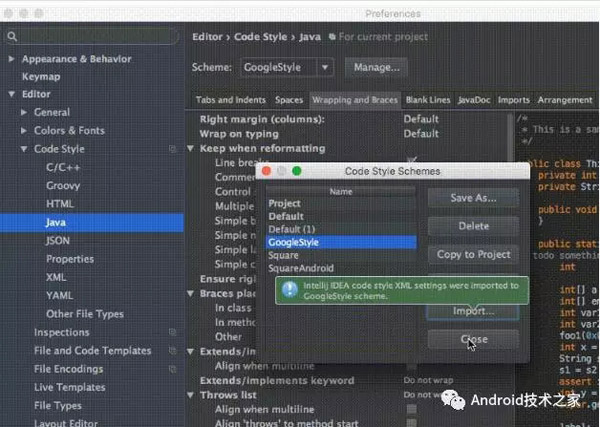Toggle 'Align throws to method start' checkbox
Screen dimensions: 600x427
pos(412,423)
